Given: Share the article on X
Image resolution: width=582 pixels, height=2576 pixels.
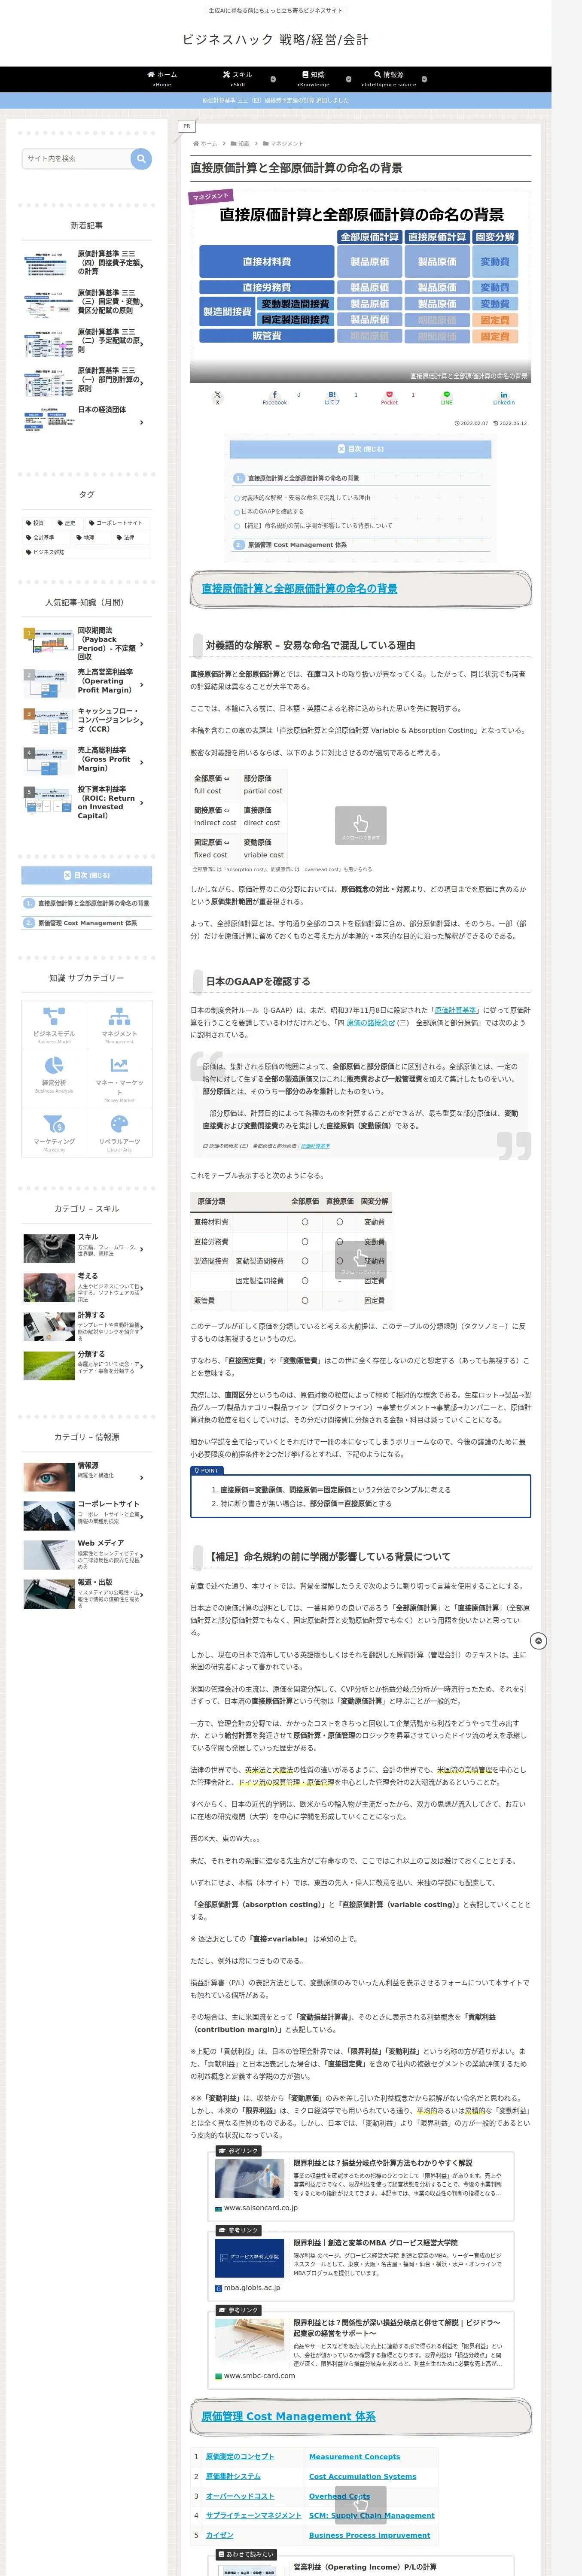Looking at the screenshot, I should (x=217, y=397).
